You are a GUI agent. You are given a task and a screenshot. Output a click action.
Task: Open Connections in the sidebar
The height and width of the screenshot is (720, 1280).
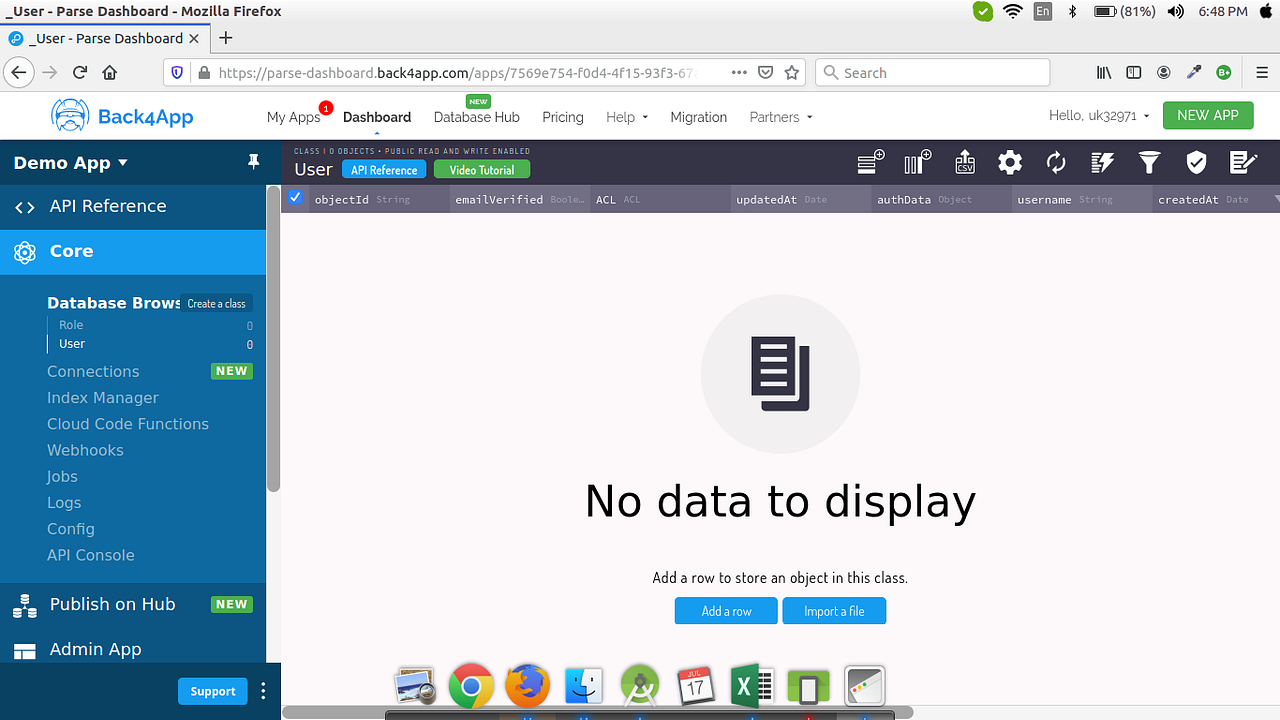93,371
